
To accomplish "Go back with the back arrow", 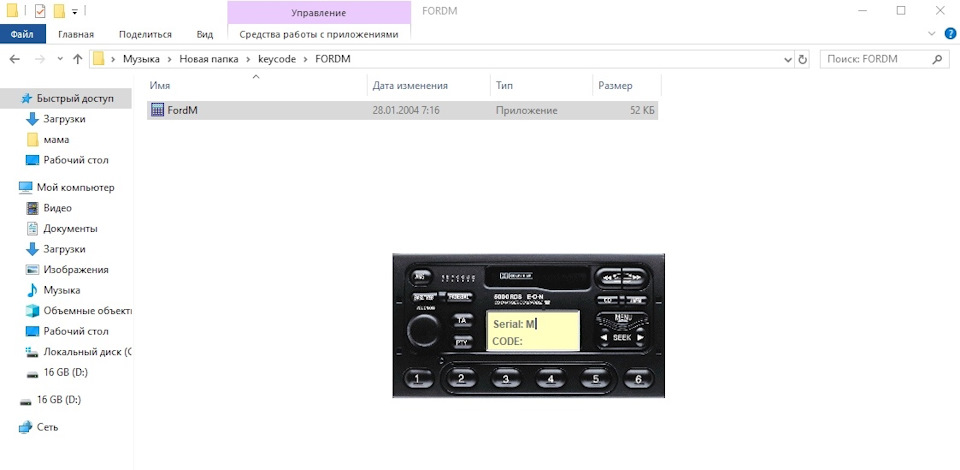I will point(15,59).
